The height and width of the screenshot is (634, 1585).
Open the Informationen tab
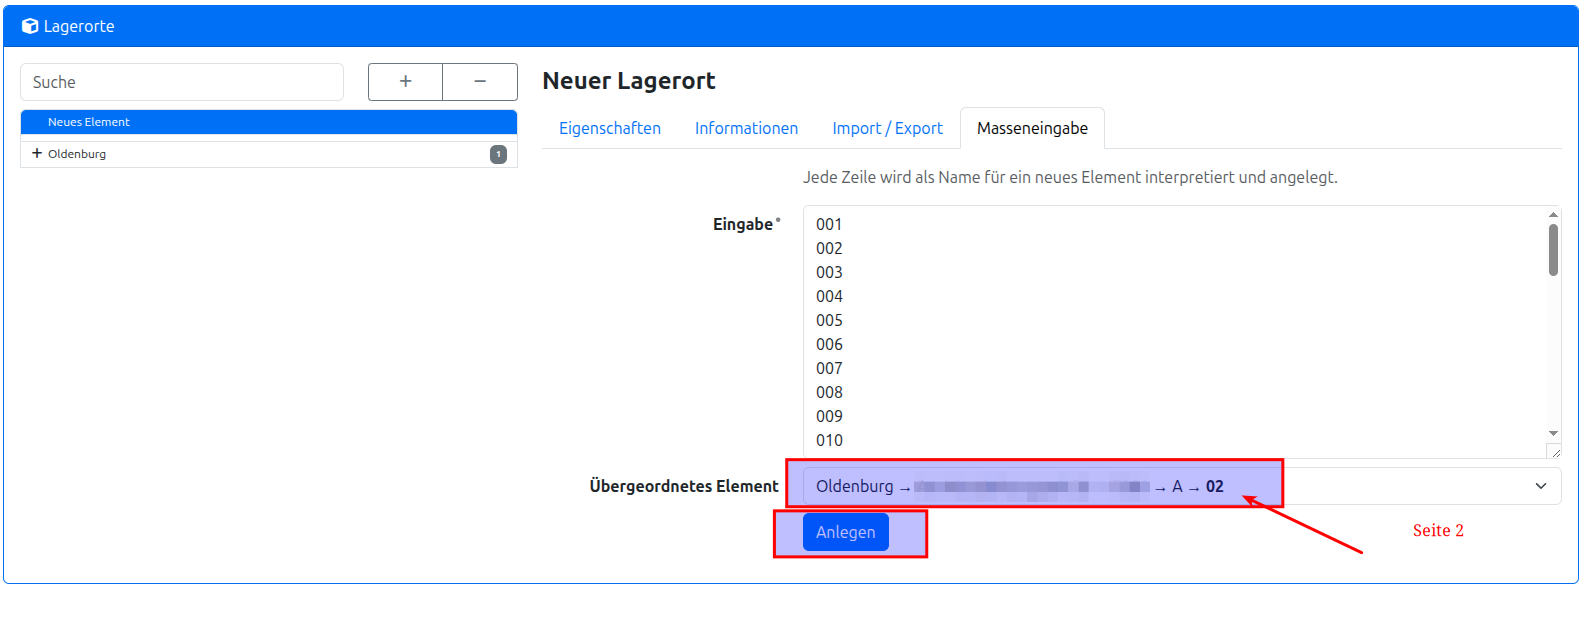pyautogui.click(x=746, y=128)
